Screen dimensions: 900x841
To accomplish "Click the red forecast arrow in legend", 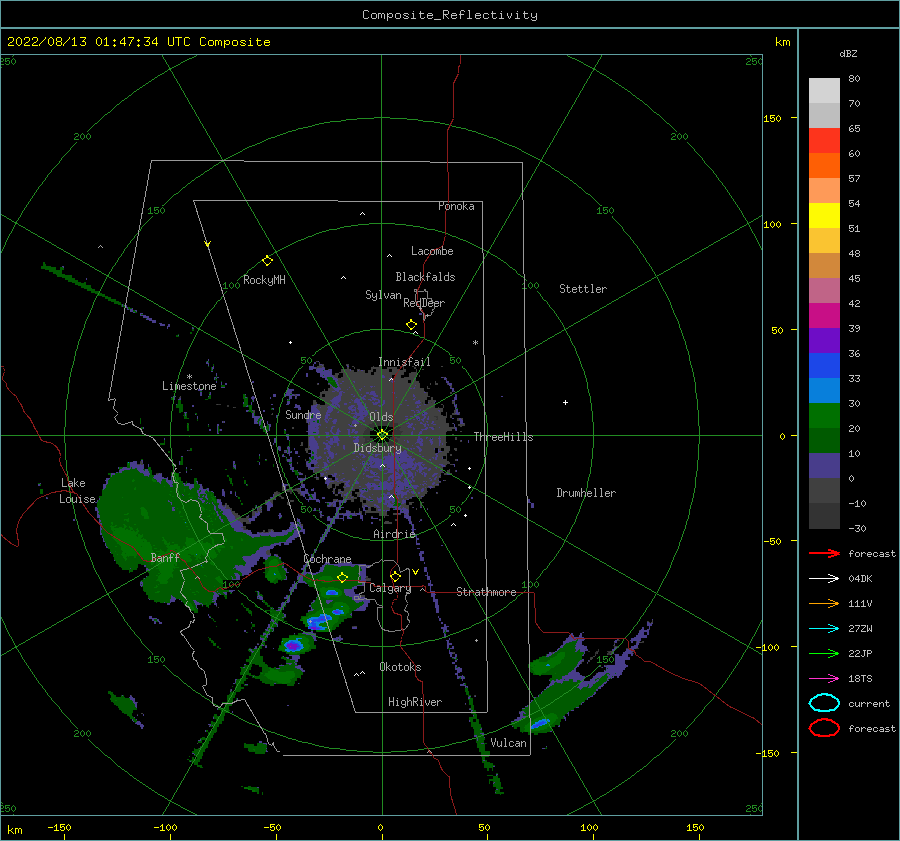I will point(824,553).
